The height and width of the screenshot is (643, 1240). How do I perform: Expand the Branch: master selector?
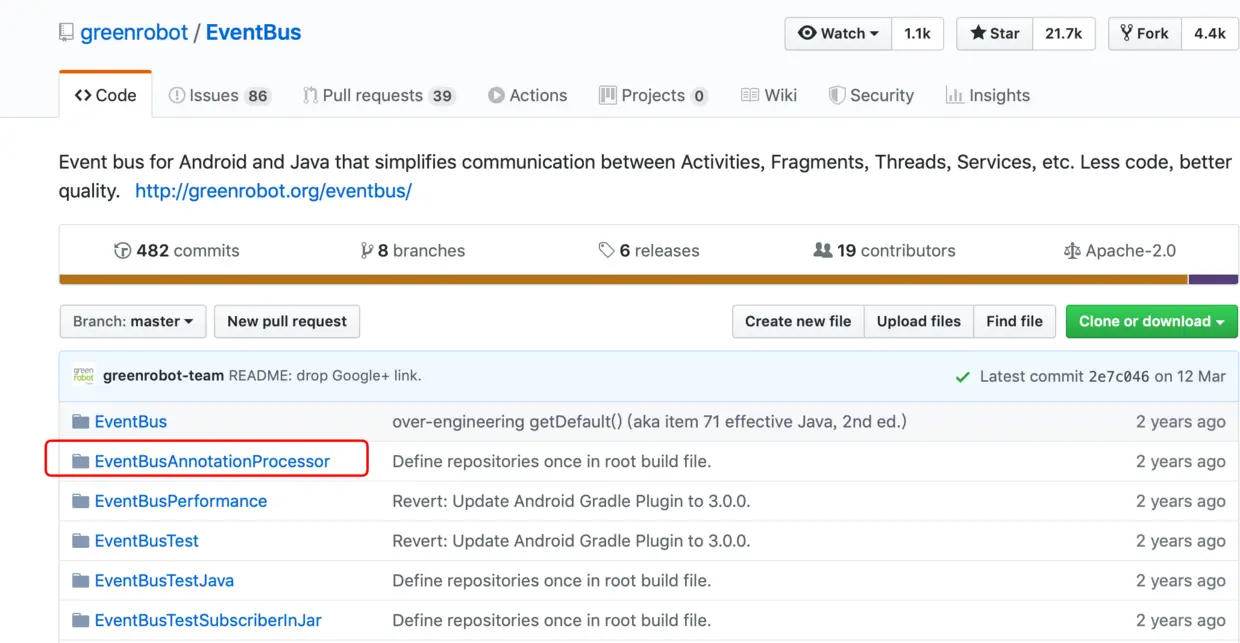point(133,321)
